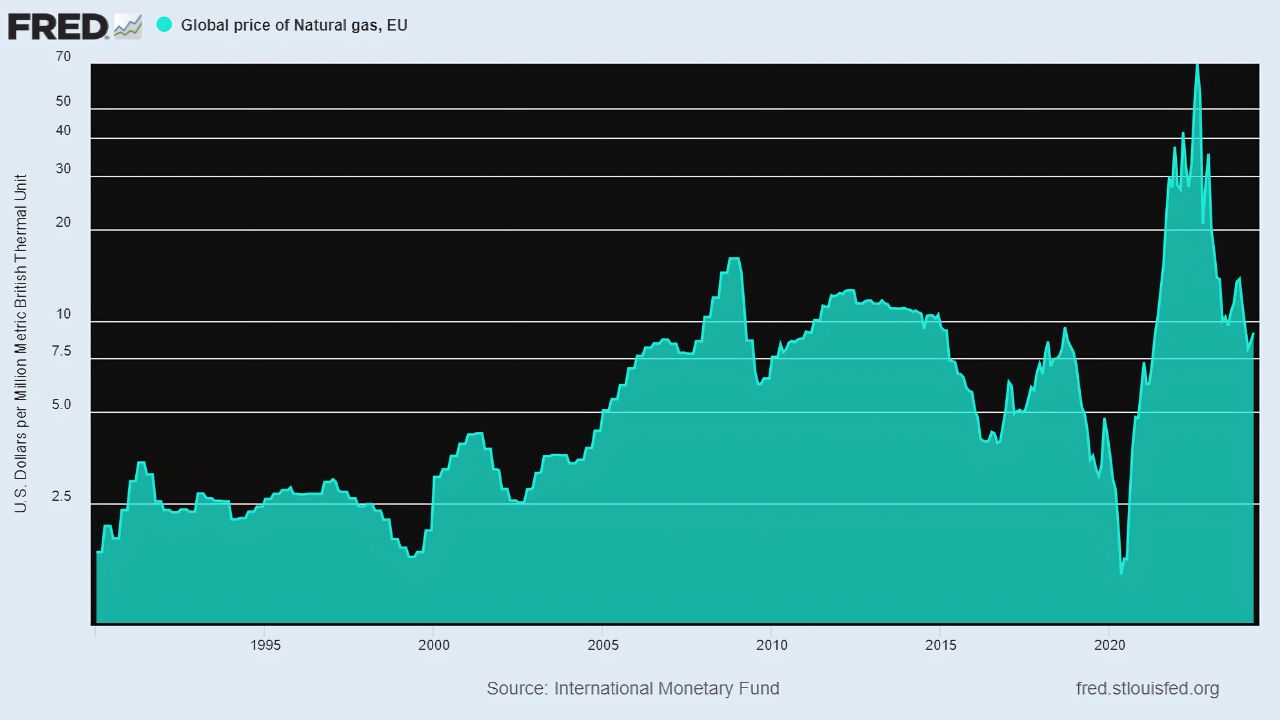
Task: Click the y-axis label 20
Action: click(x=63, y=221)
